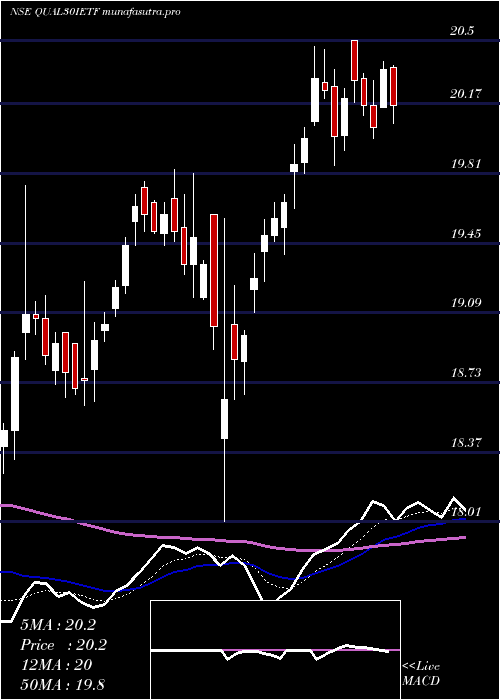Click the 19.09 price axis label

(465, 303)
